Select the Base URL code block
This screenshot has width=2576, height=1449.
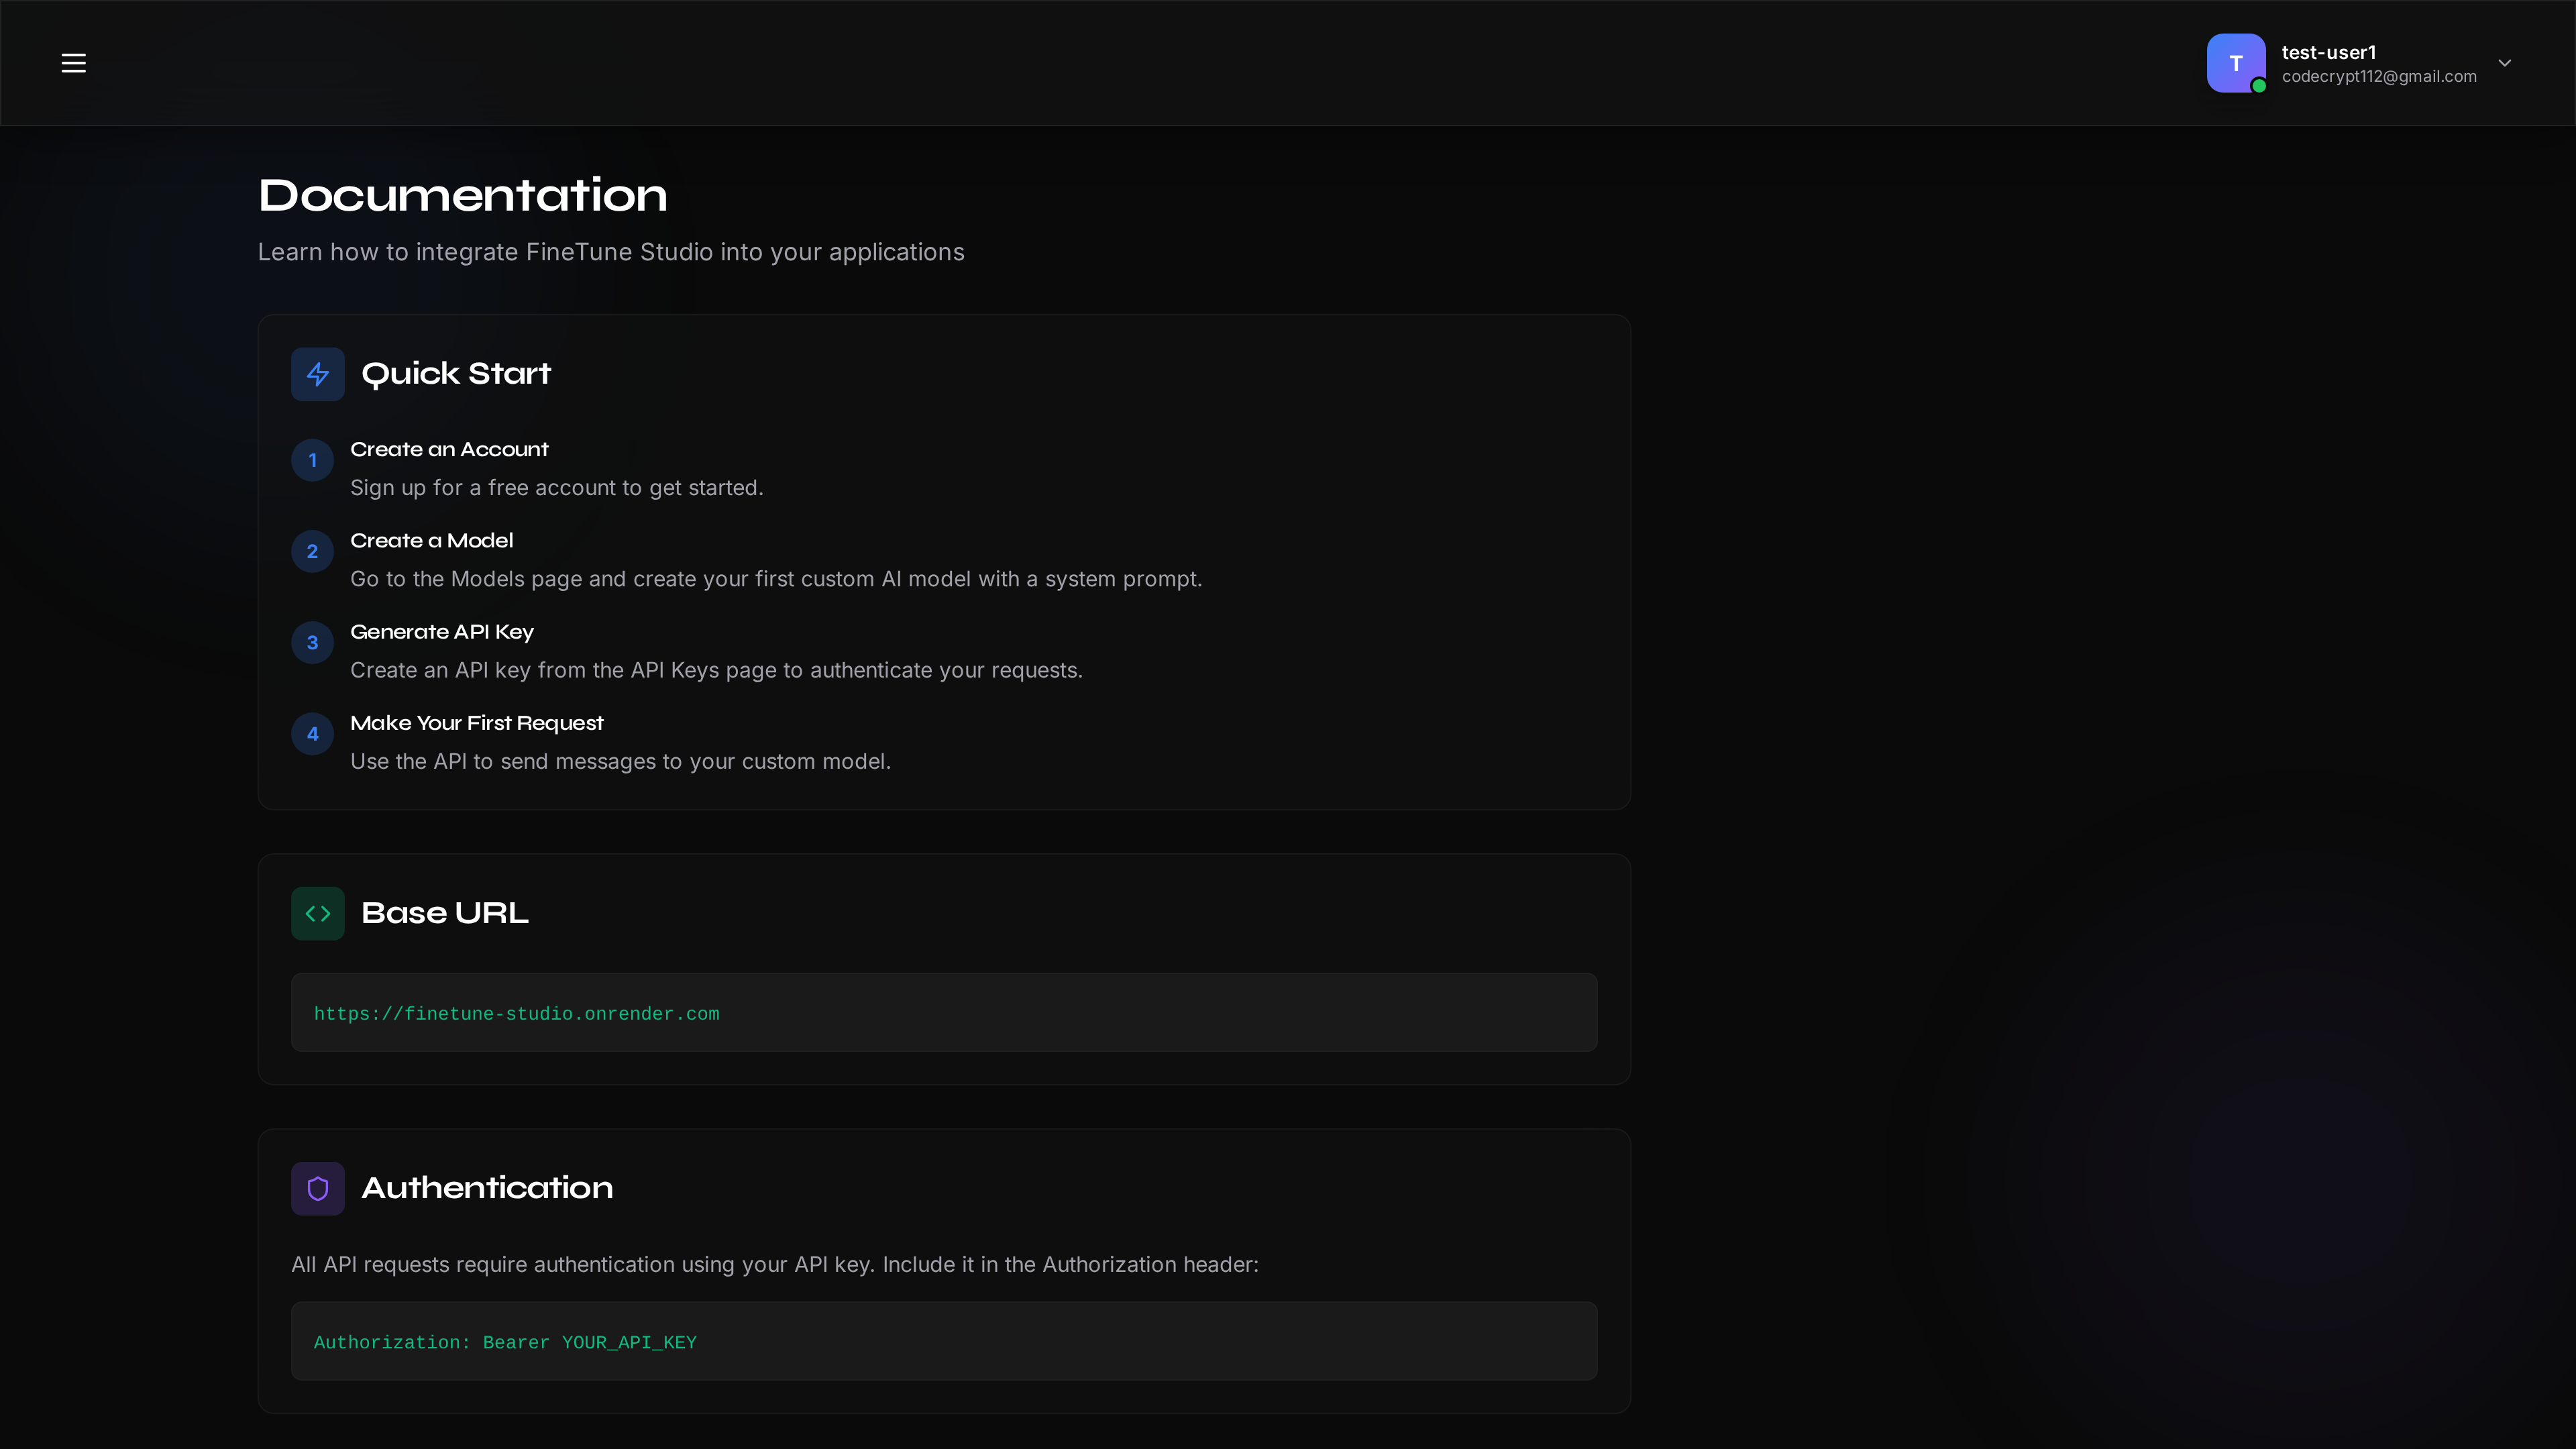click(944, 1012)
